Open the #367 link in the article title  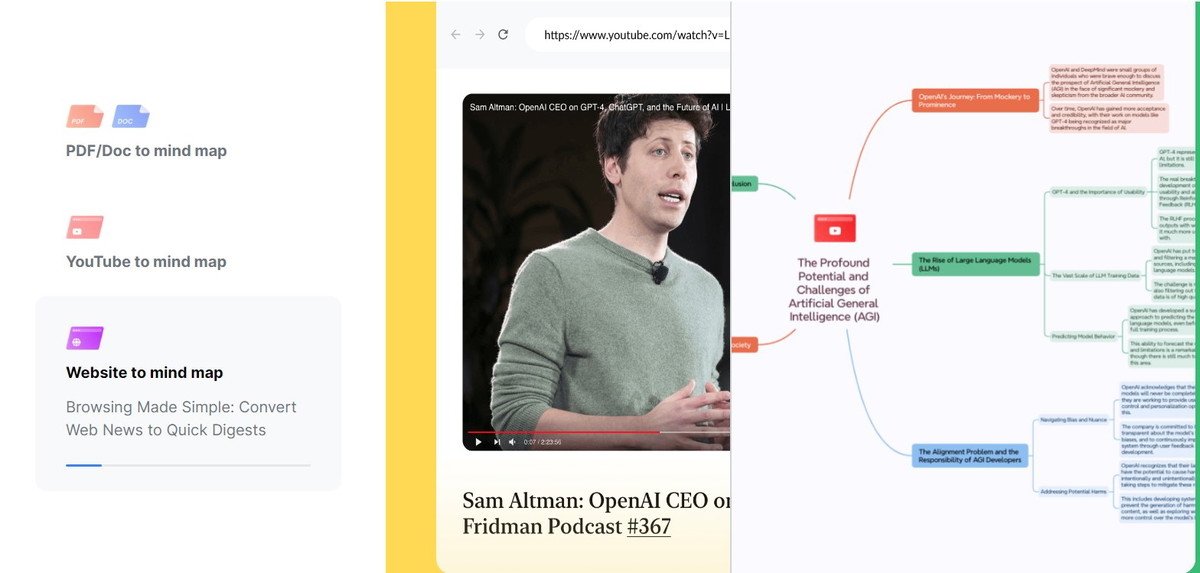(649, 526)
